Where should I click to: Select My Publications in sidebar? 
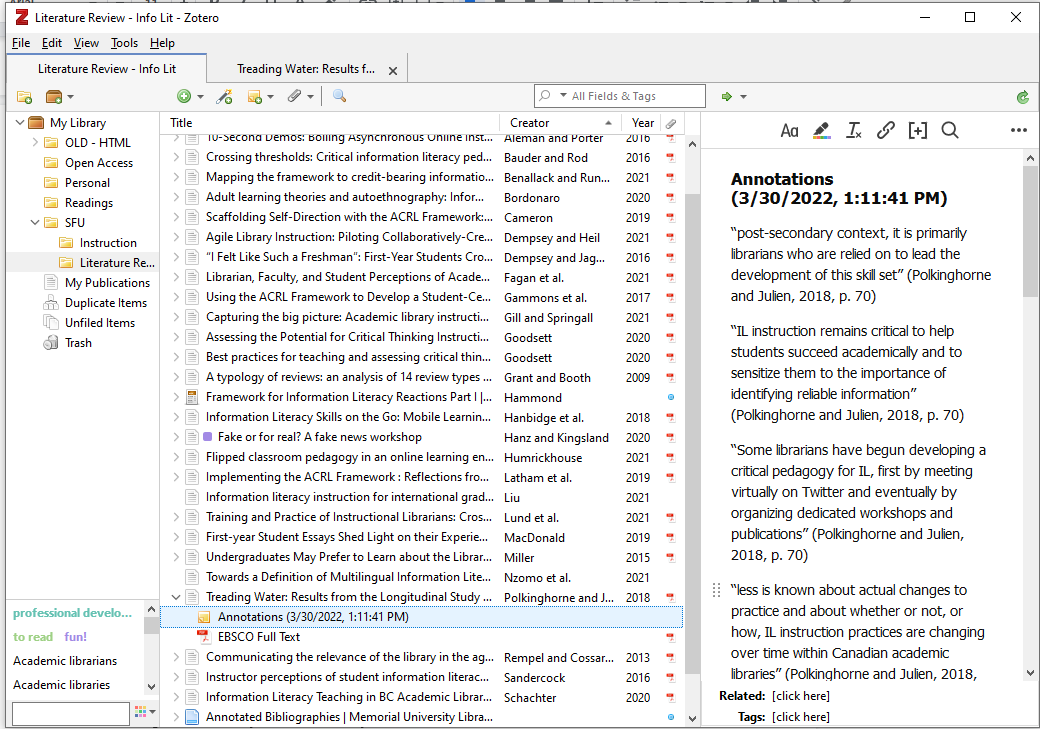107,283
